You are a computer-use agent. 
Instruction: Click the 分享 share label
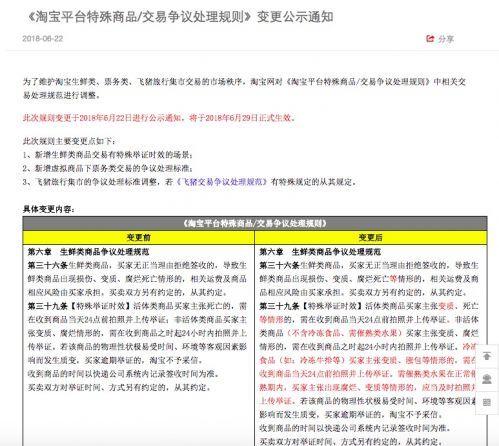pyautogui.click(x=446, y=39)
